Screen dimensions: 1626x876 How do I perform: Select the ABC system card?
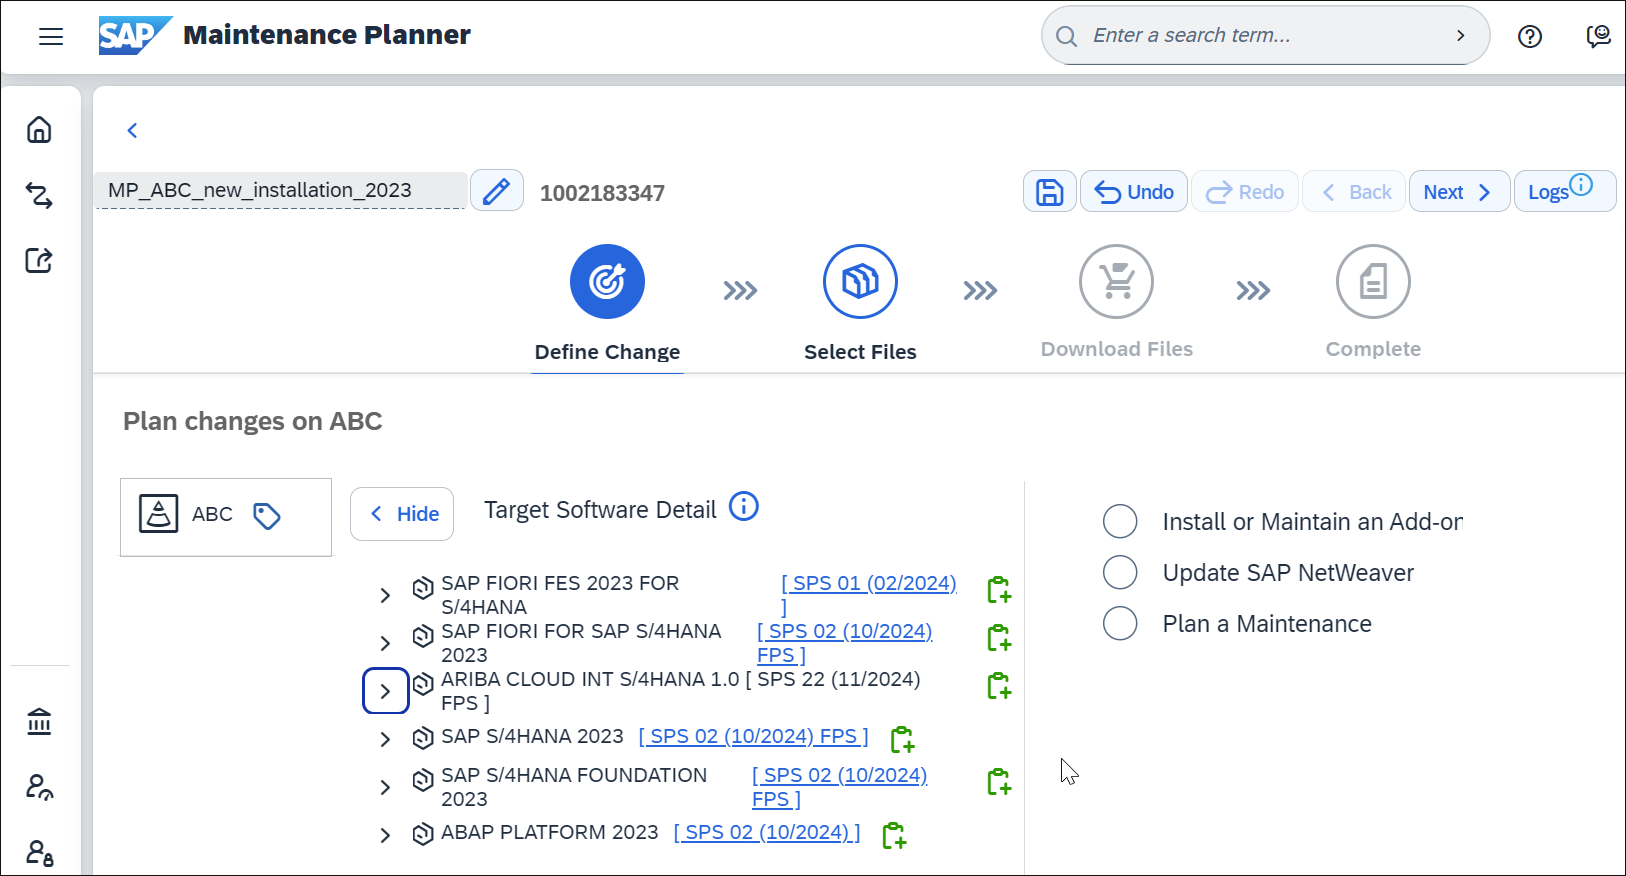click(226, 517)
